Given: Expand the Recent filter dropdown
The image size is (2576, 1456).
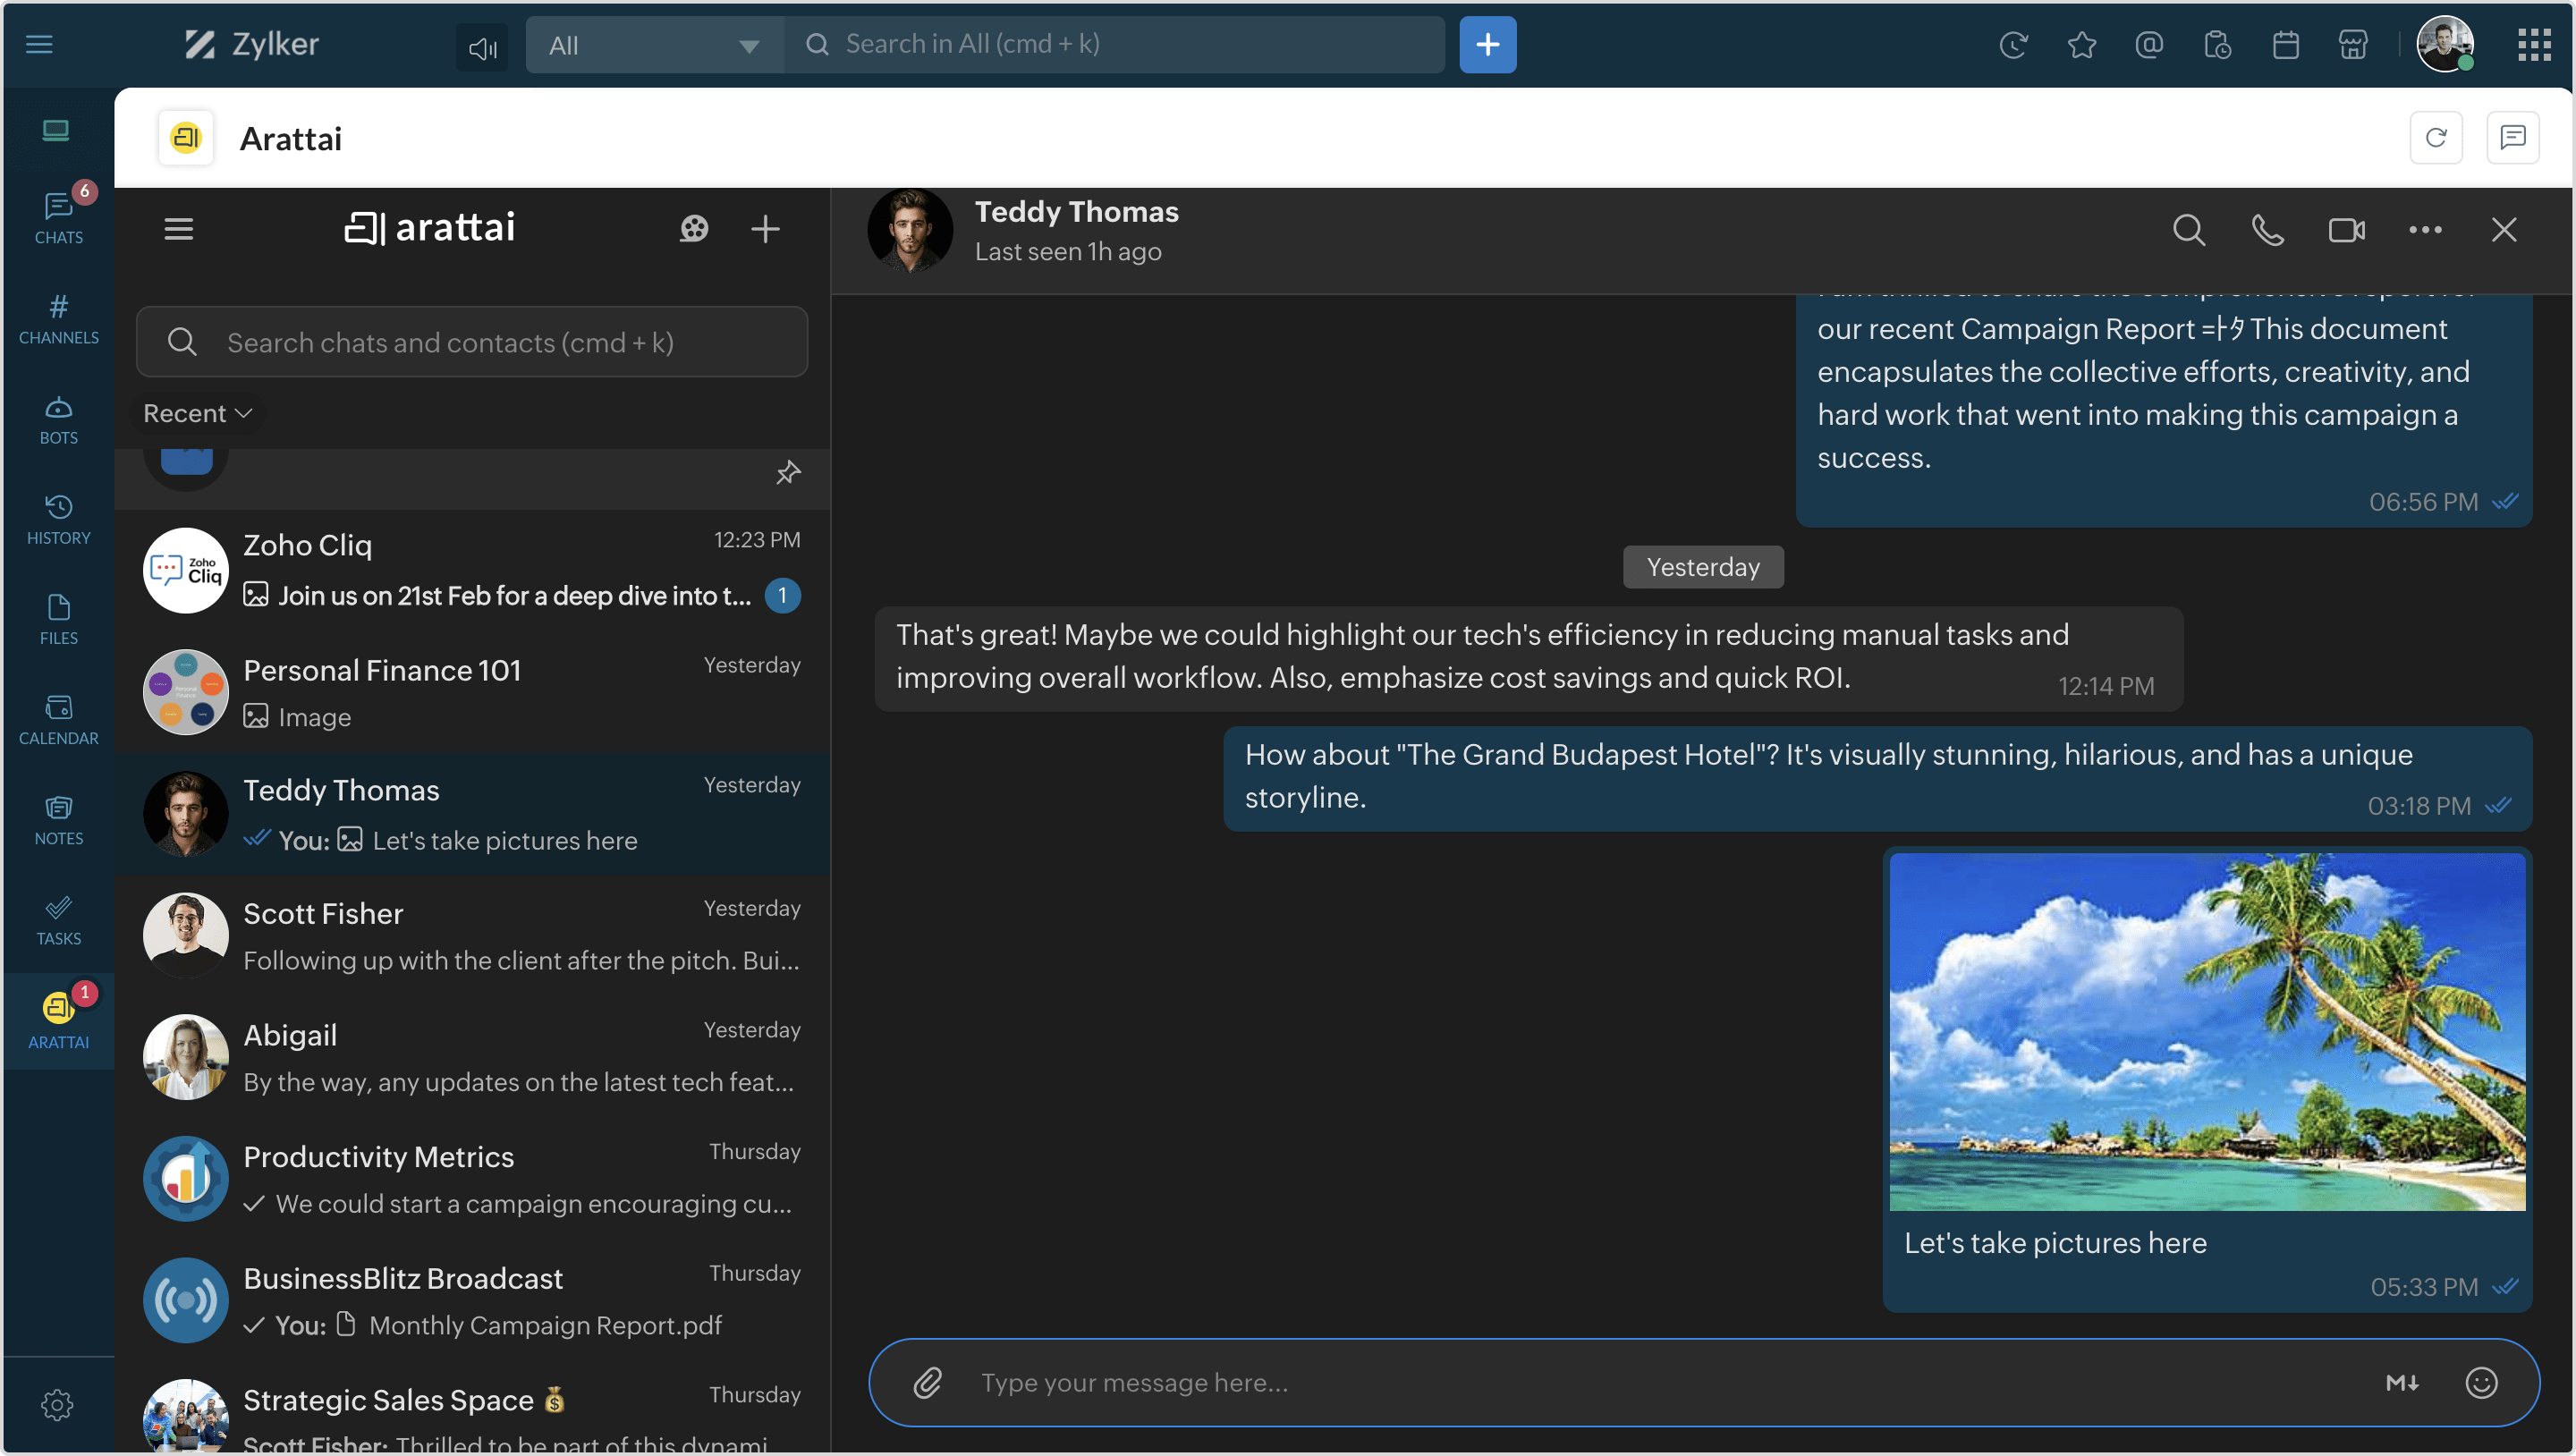Looking at the screenshot, I should tap(197, 413).
